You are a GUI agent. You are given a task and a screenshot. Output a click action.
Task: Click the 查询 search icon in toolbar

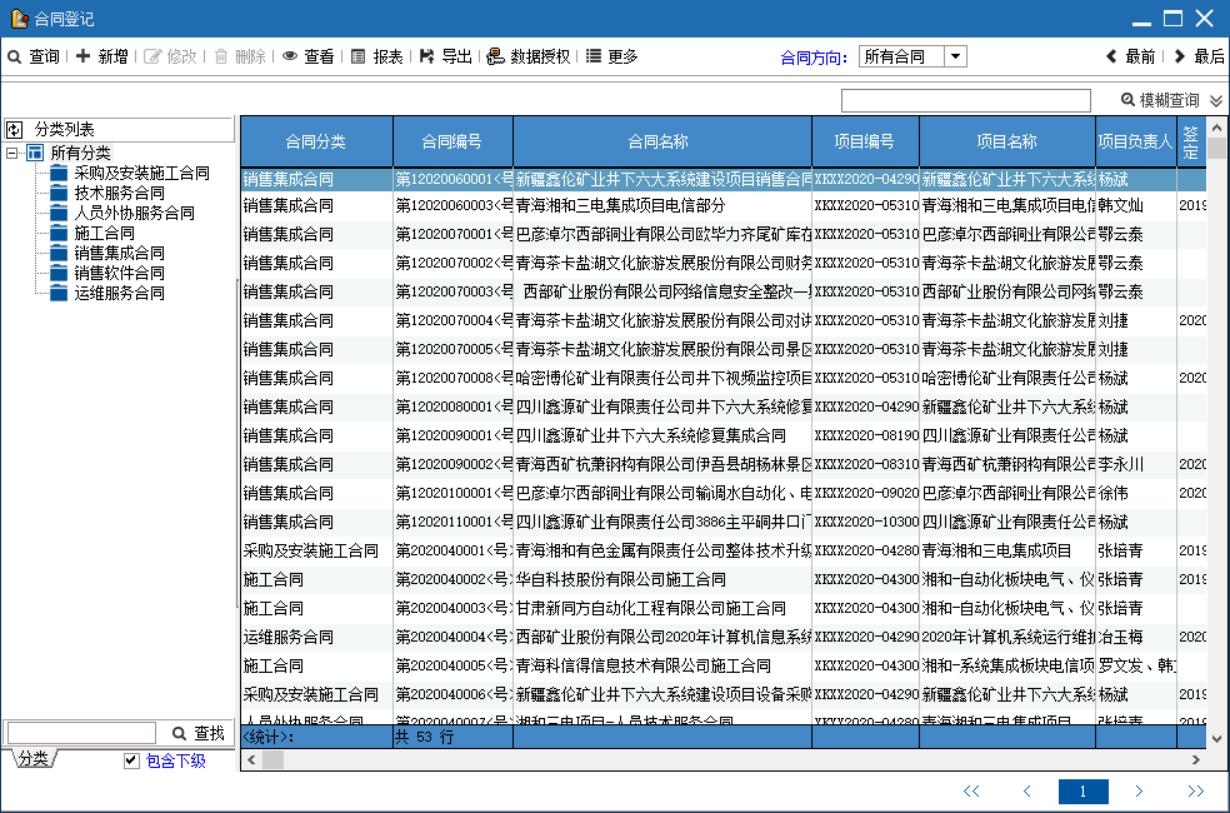(15, 57)
